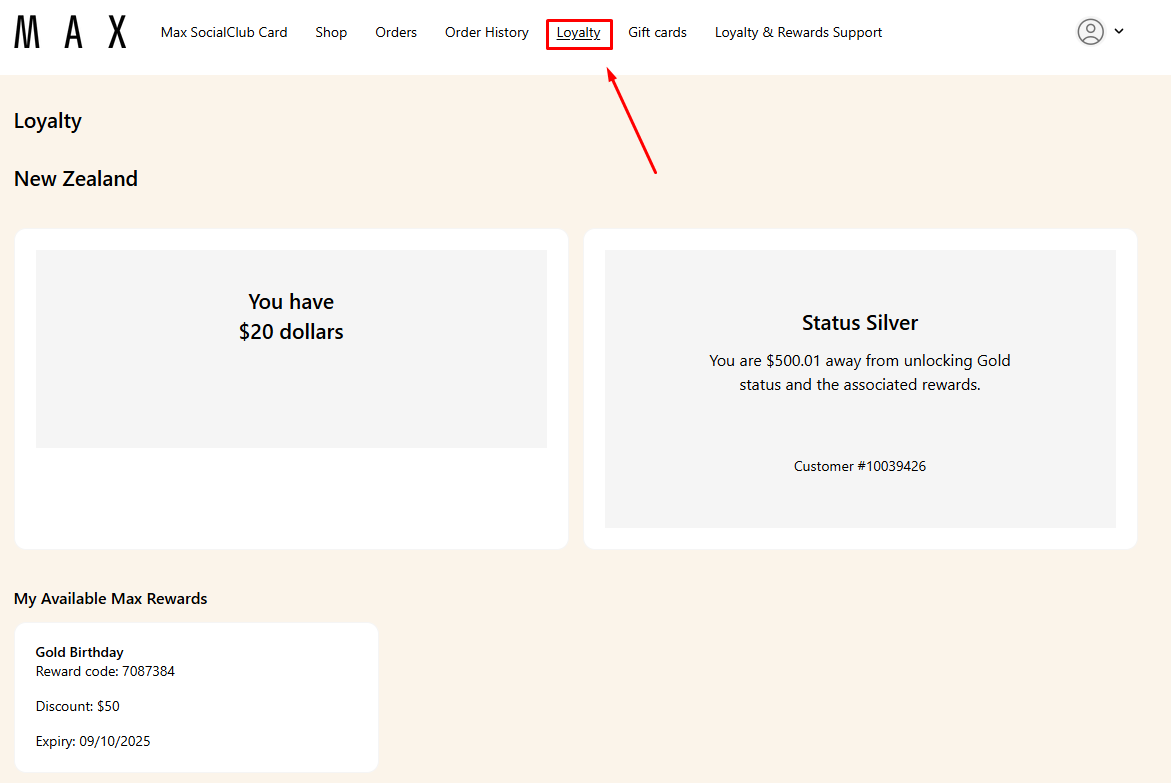The image size is (1171, 783).
Task: Select the Customer #10039426 number
Action: click(860, 466)
